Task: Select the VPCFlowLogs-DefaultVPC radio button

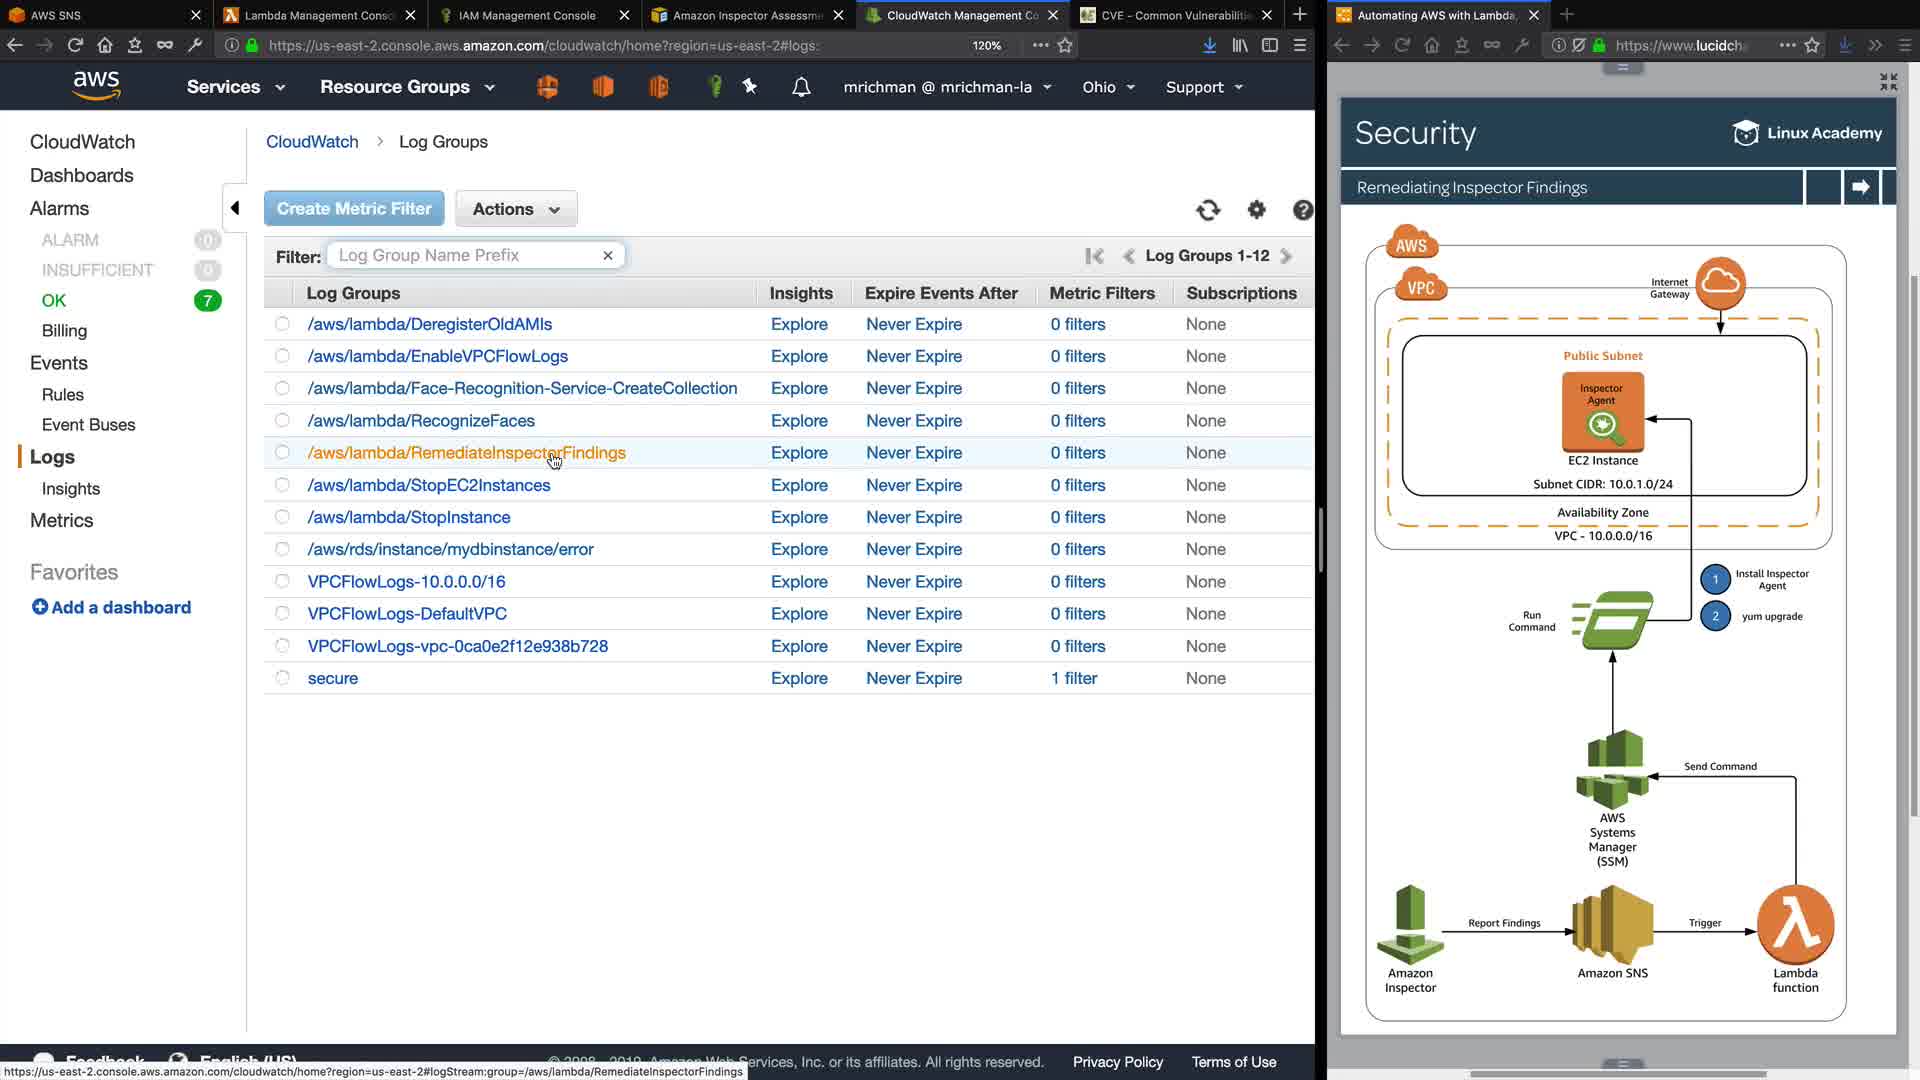Action: [x=283, y=614]
